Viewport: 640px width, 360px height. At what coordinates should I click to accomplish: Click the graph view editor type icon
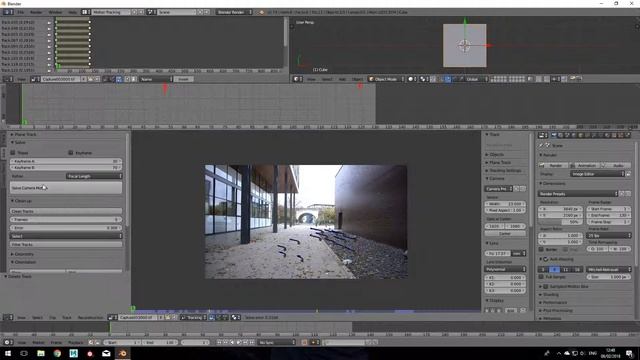coord(7,79)
